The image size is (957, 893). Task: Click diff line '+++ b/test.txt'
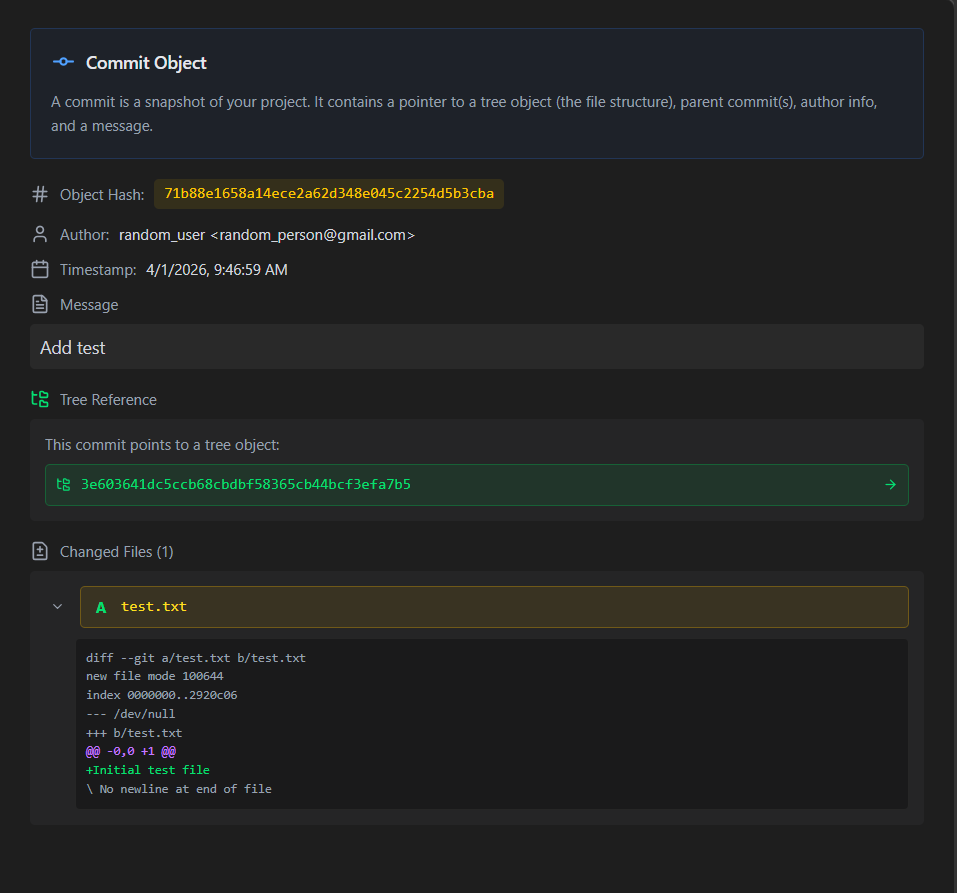coord(134,733)
